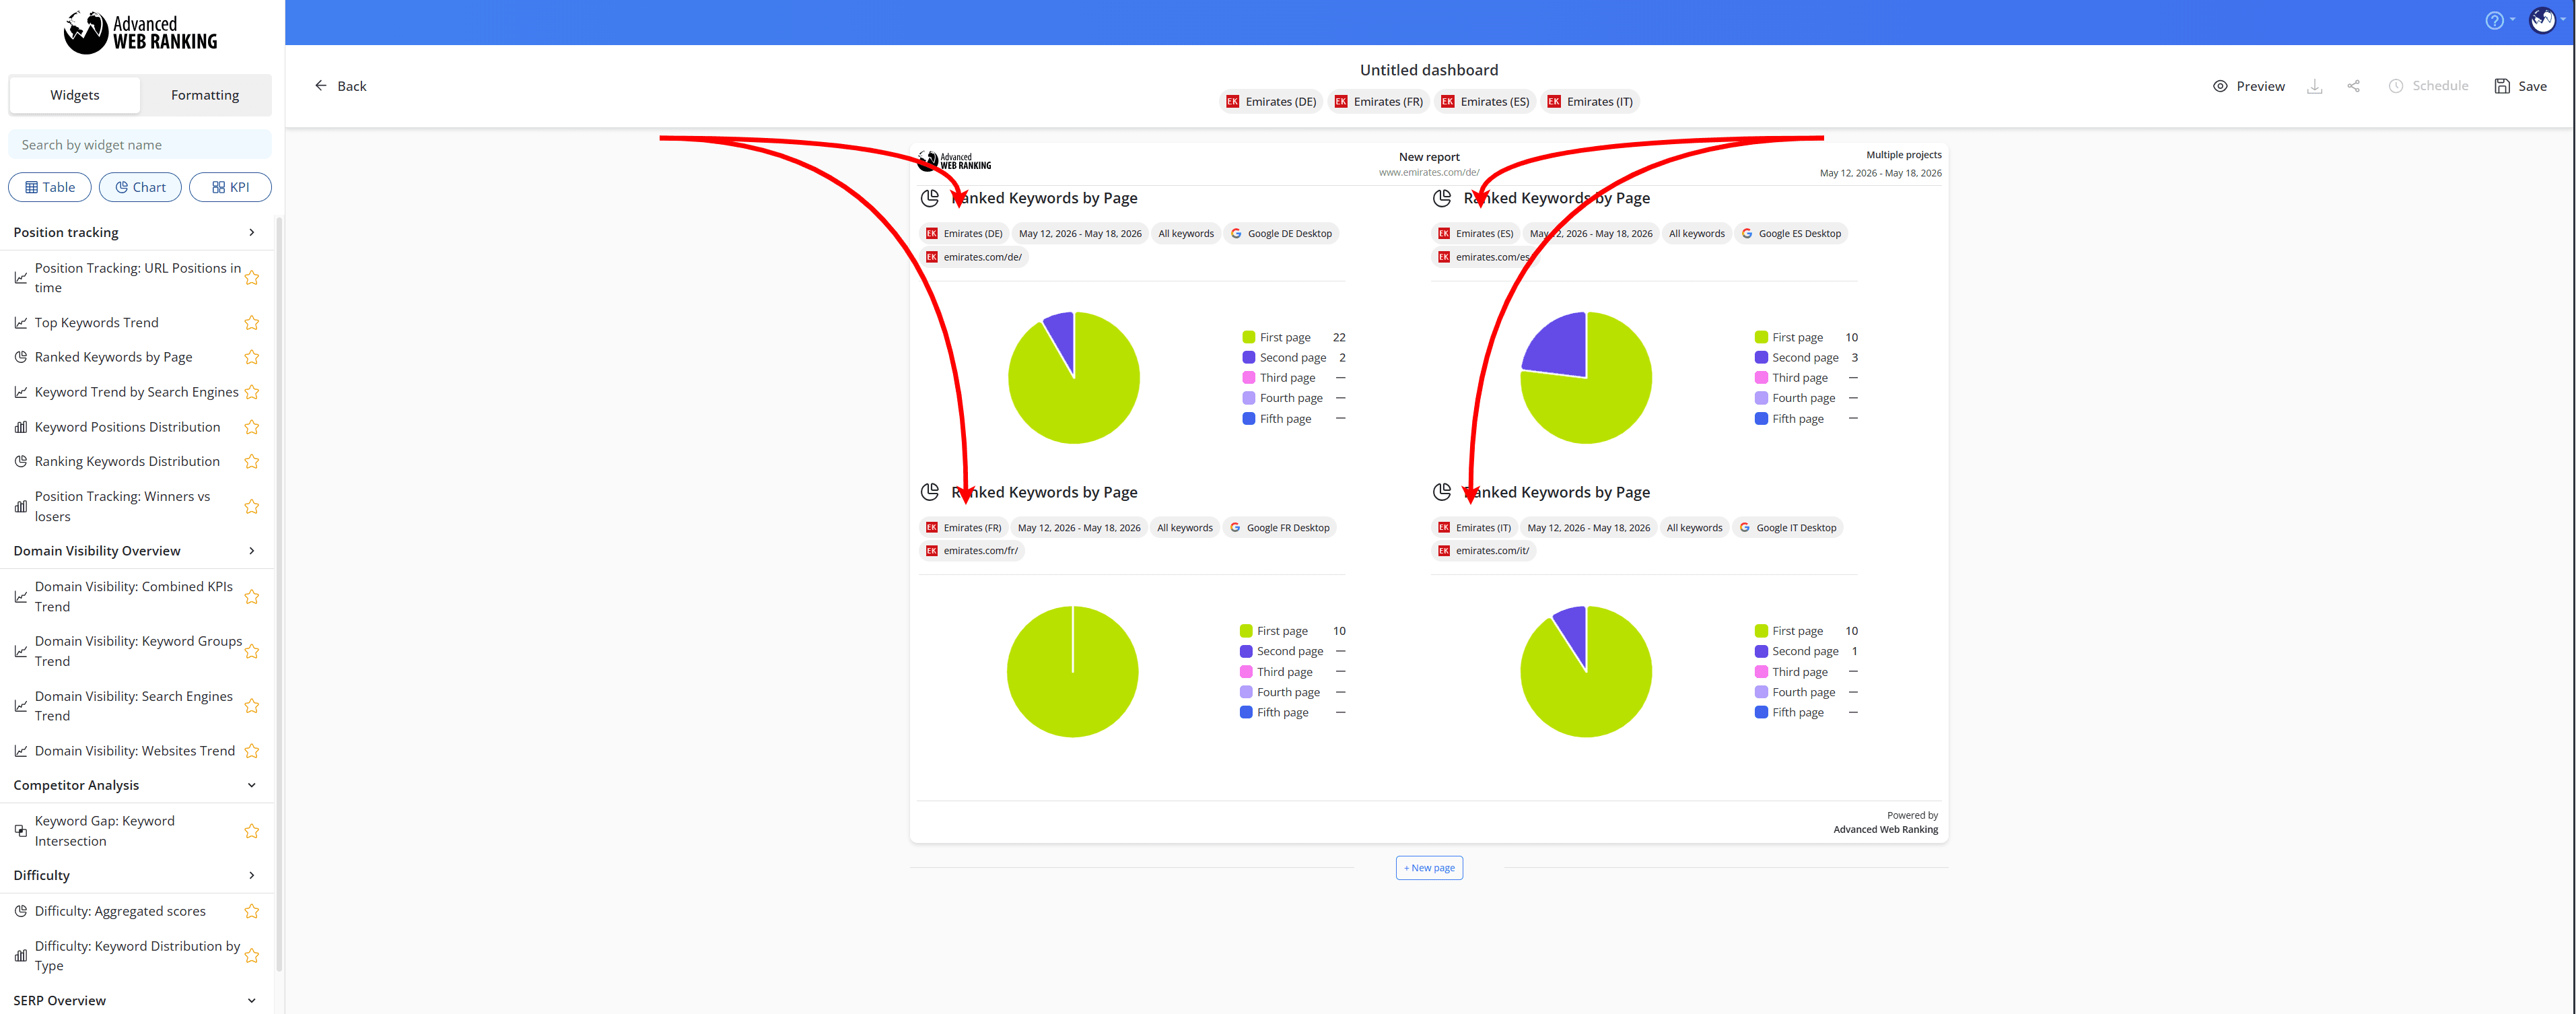Viewport: 2576px width, 1014px height.
Task: Click Second page swatch in ES legend
Action: [1762, 357]
